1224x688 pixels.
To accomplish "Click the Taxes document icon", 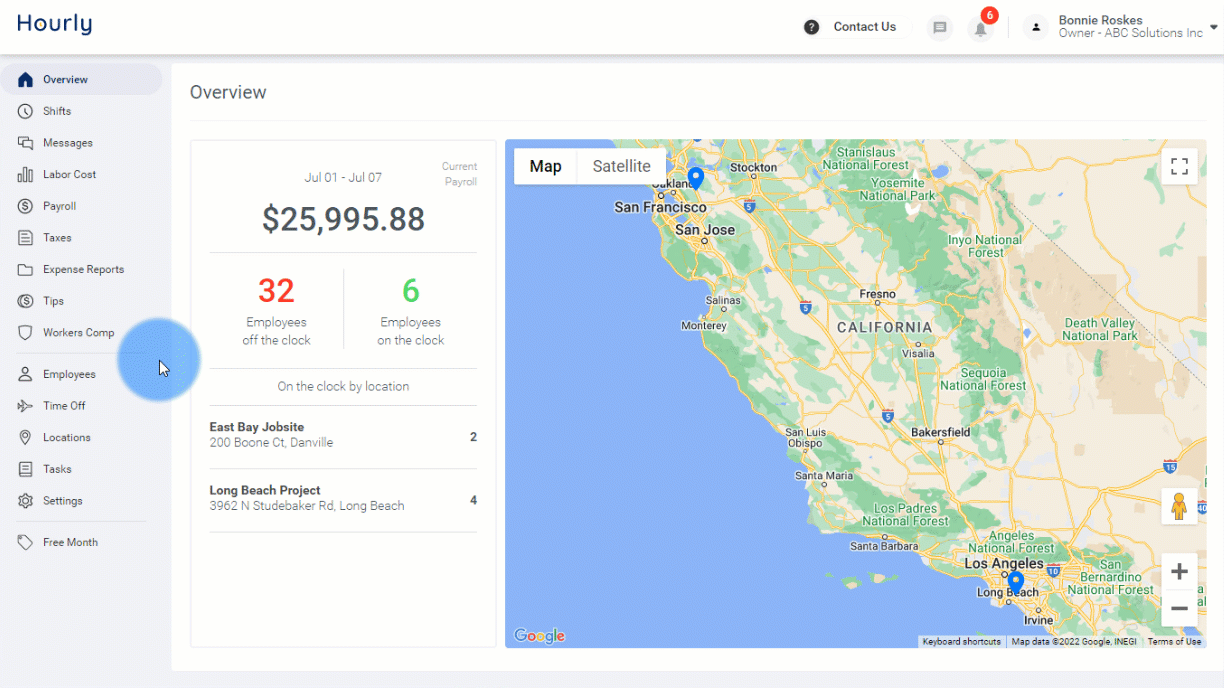I will point(25,238).
